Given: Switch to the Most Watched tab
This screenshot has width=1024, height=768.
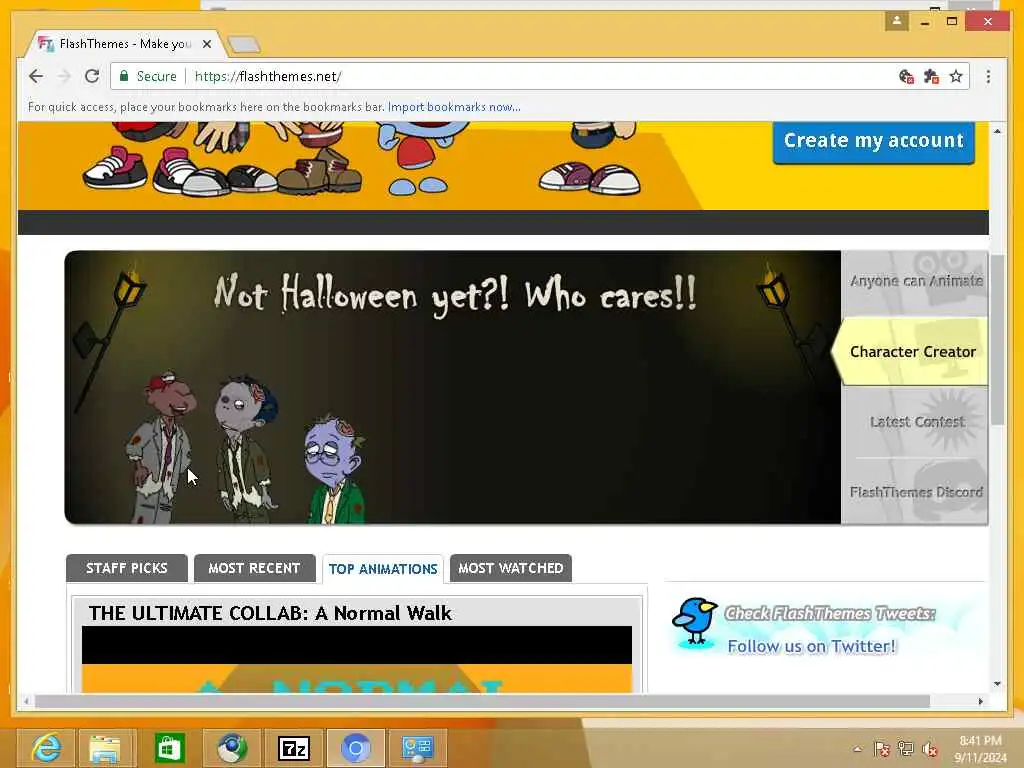Looking at the screenshot, I should 511,568.
